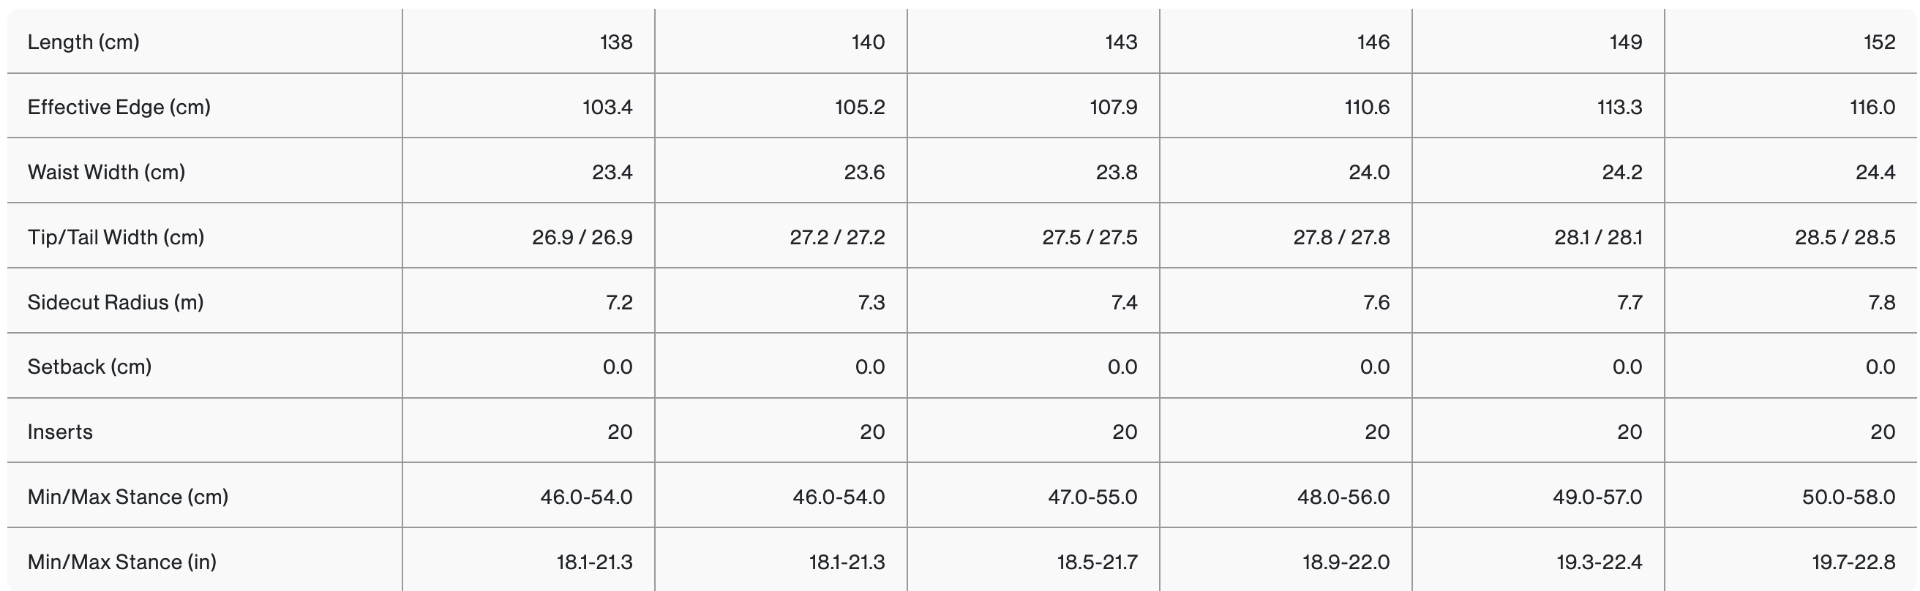Select the 107.9 effective edge value

(x=1113, y=107)
